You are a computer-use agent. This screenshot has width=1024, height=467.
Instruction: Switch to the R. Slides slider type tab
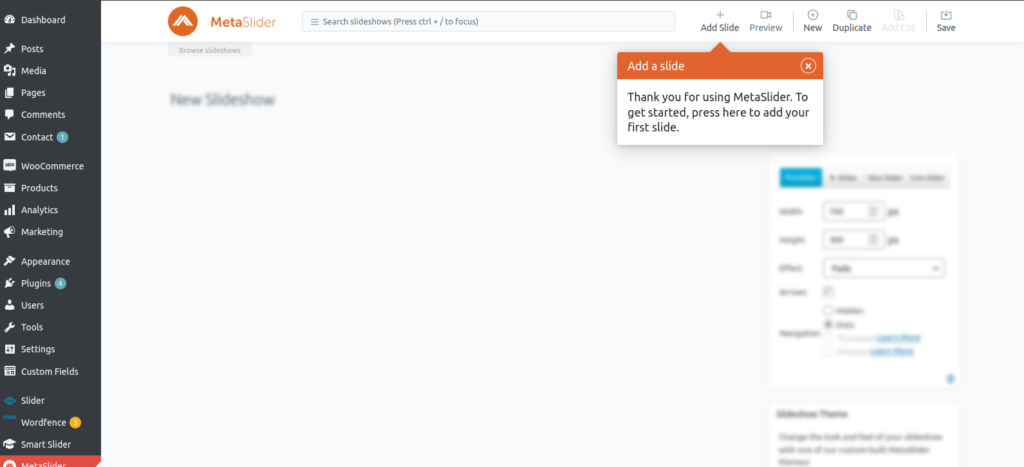click(843, 178)
